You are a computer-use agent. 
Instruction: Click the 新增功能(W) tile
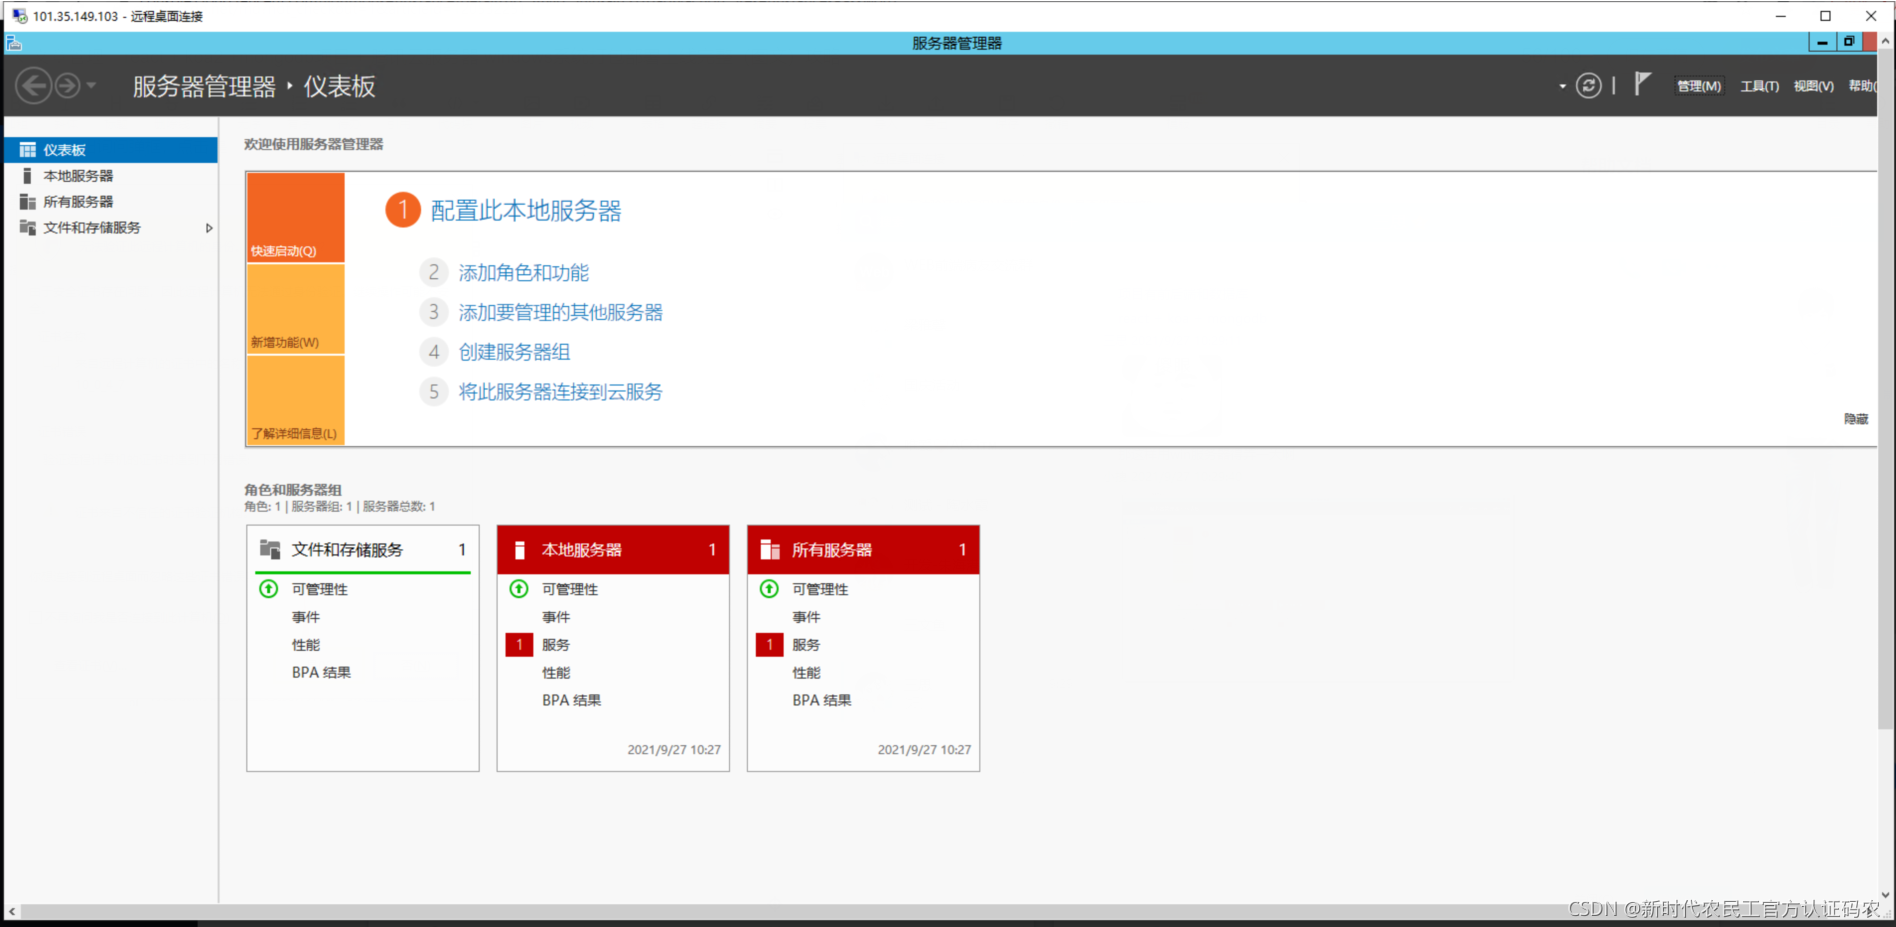click(x=296, y=309)
